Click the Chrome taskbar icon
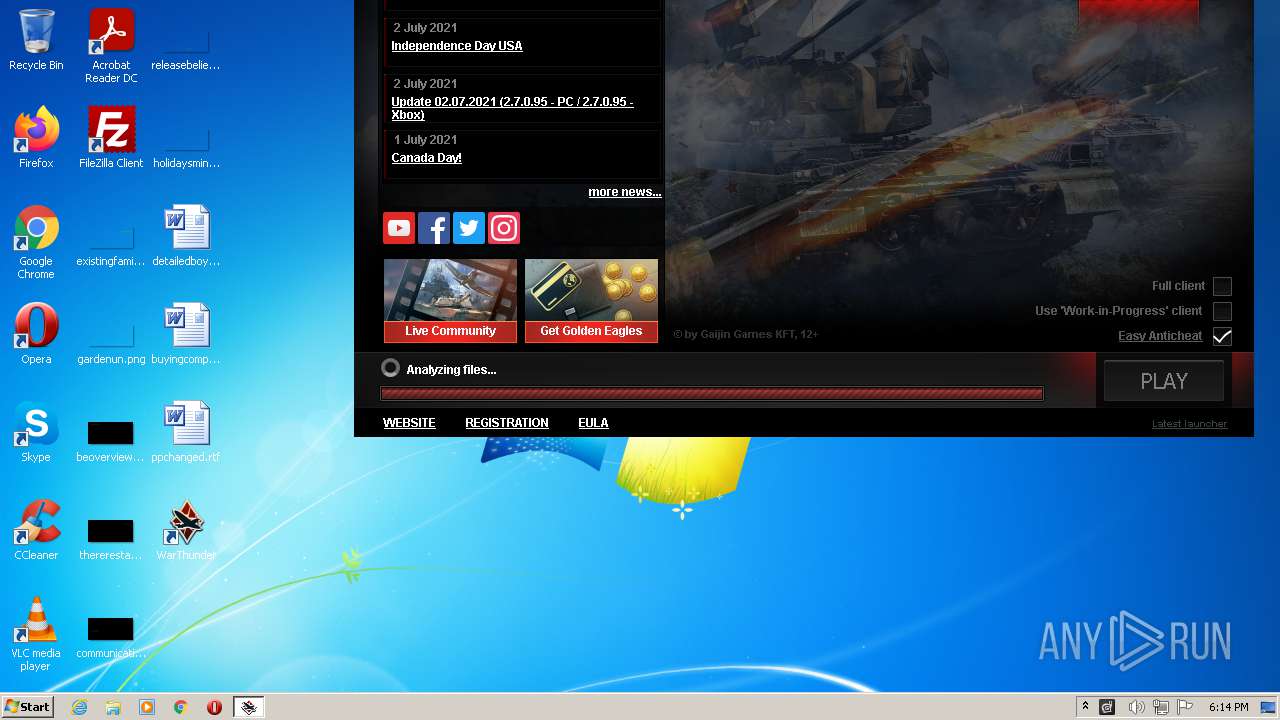Viewport: 1280px width, 720px height. point(181,707)
